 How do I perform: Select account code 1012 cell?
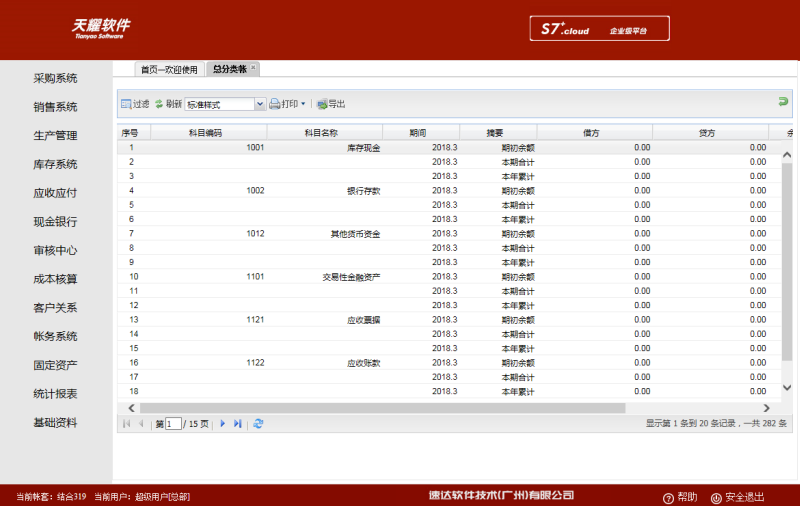tap(209, 234)
